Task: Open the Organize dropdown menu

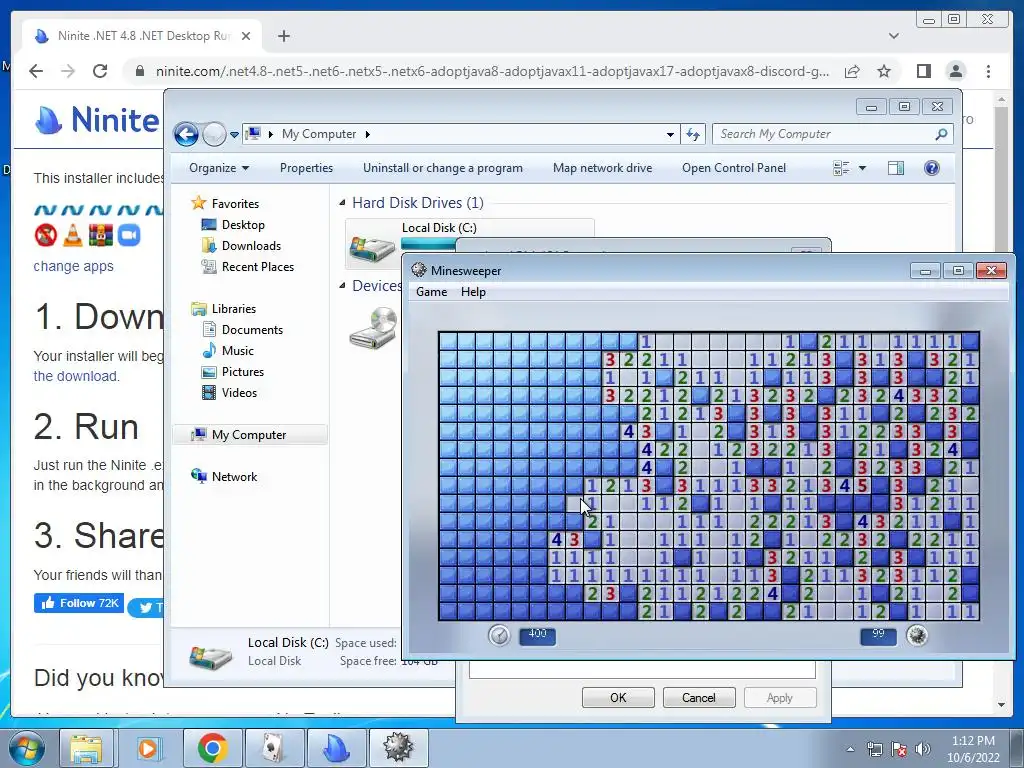Action: pyautogui.click(x=219, y=168)
